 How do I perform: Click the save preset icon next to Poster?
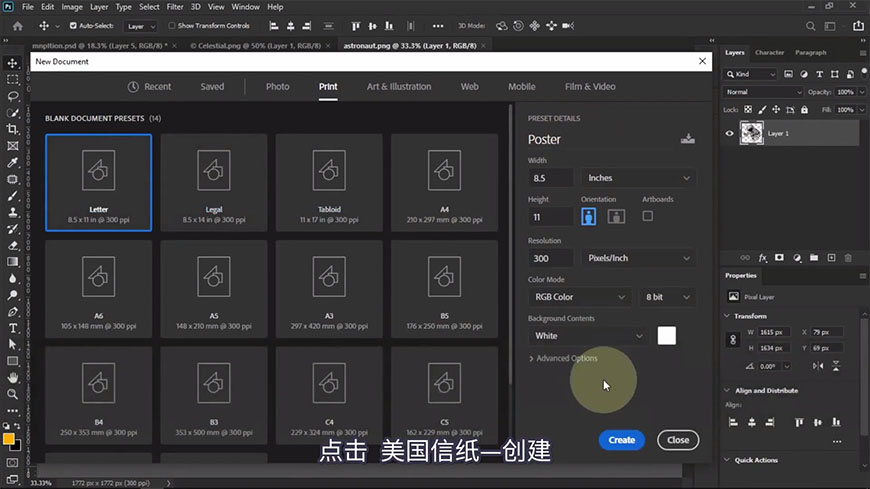687,139
